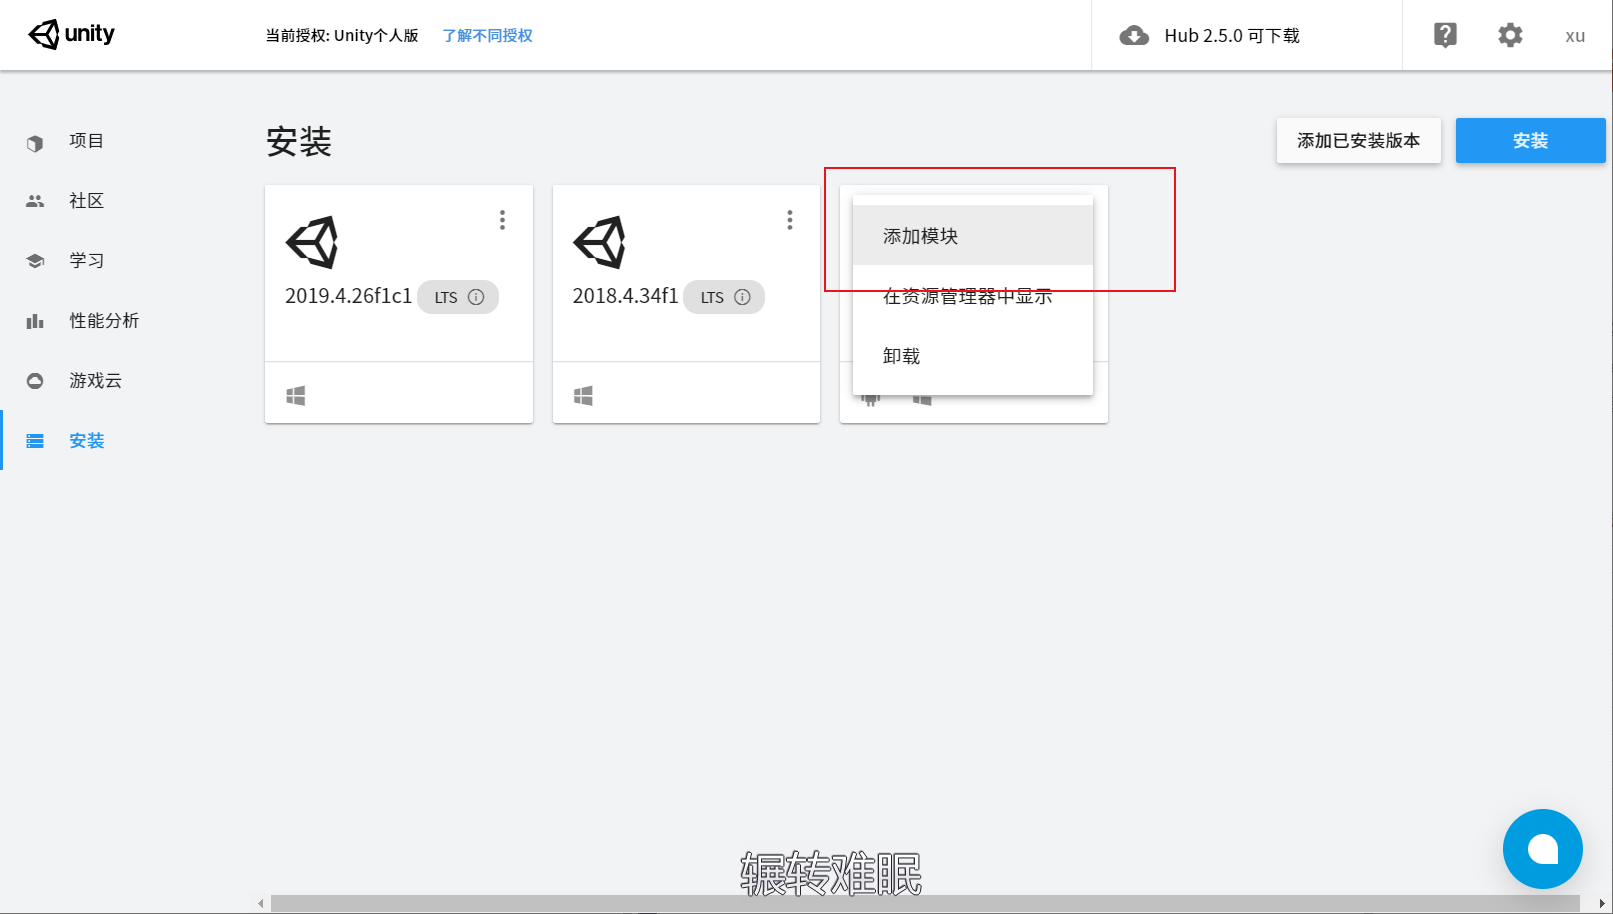Go to 学习 in the sidebar
This screenshot has height=914, width=1613.
(86, 261)
